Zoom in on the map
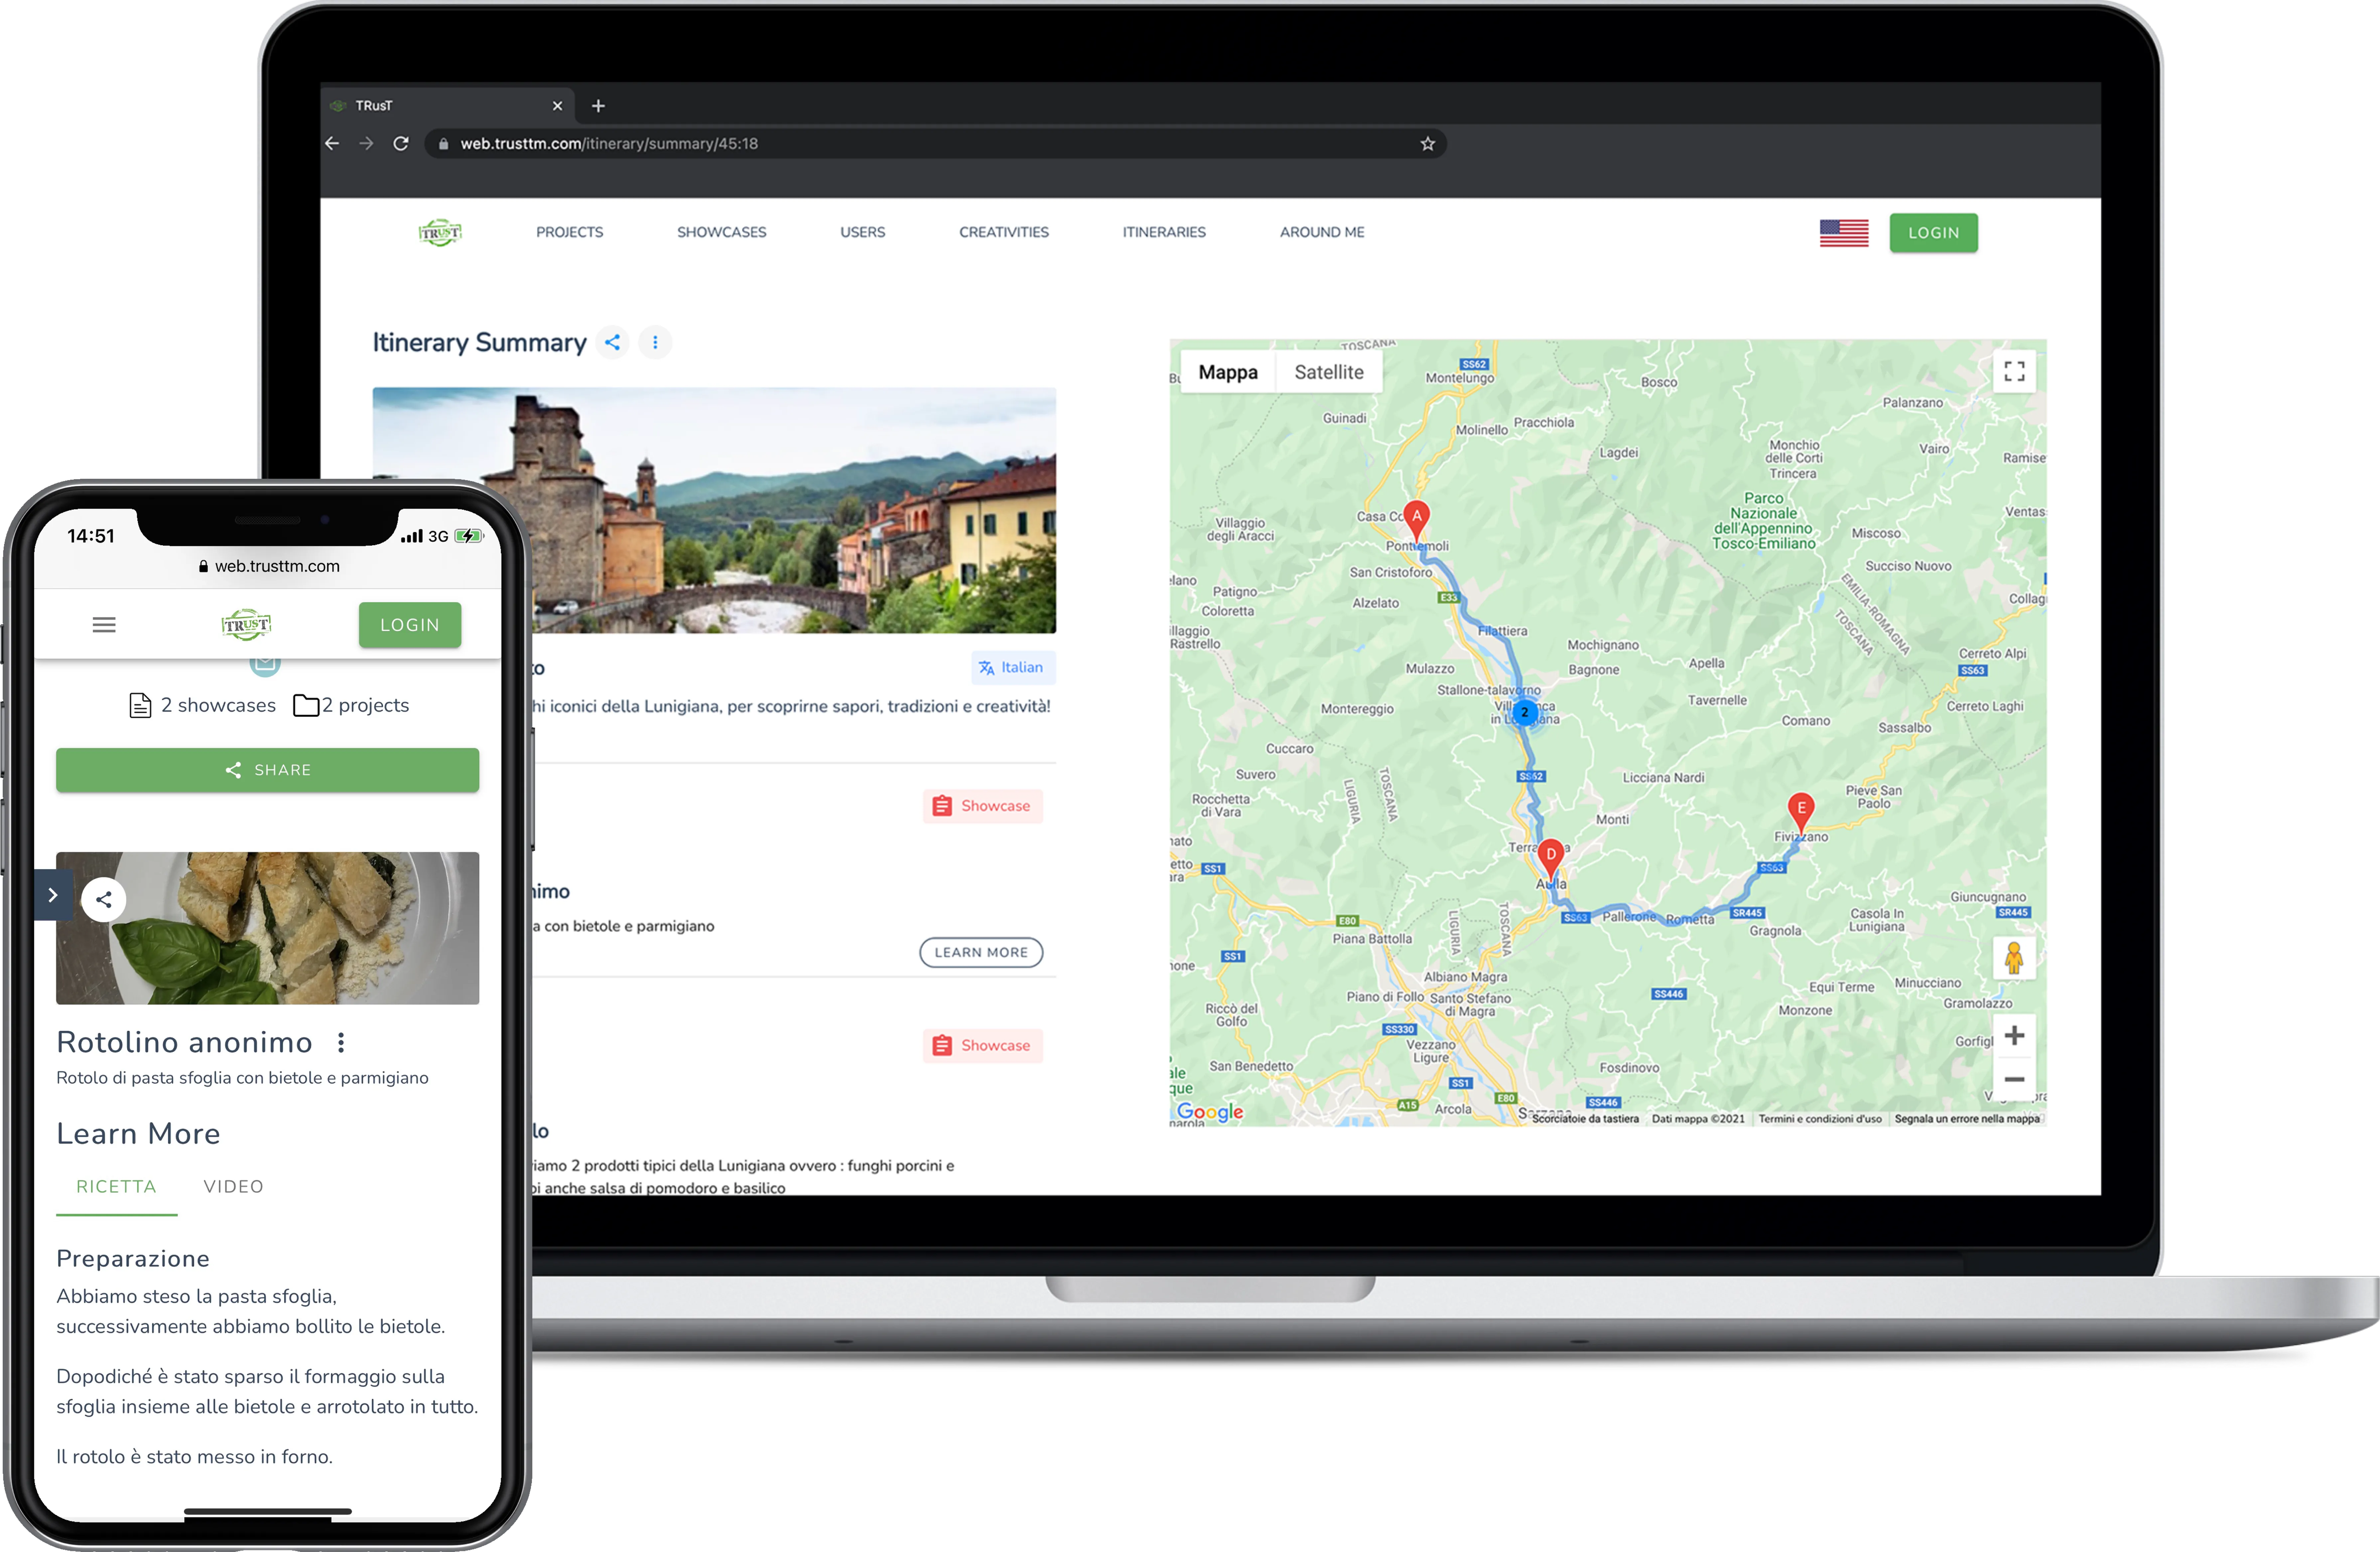 tap(2014, 1035)
